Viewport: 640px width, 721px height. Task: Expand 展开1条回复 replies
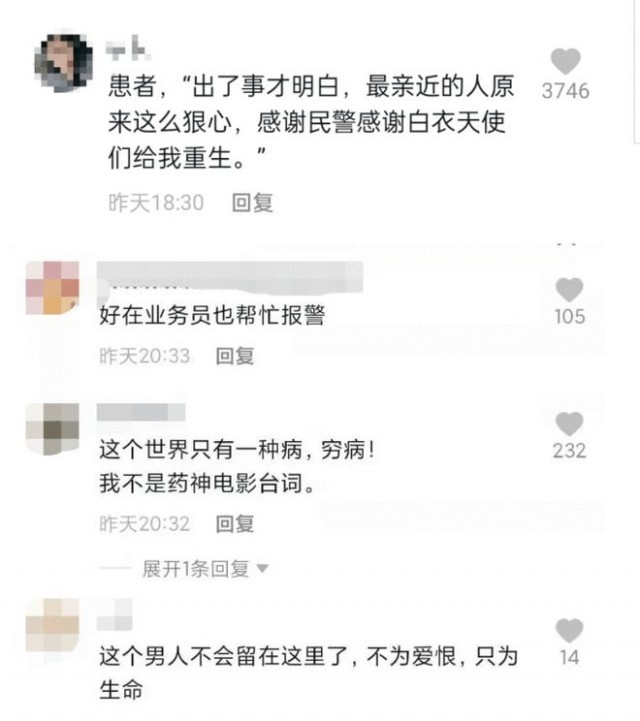195,569
